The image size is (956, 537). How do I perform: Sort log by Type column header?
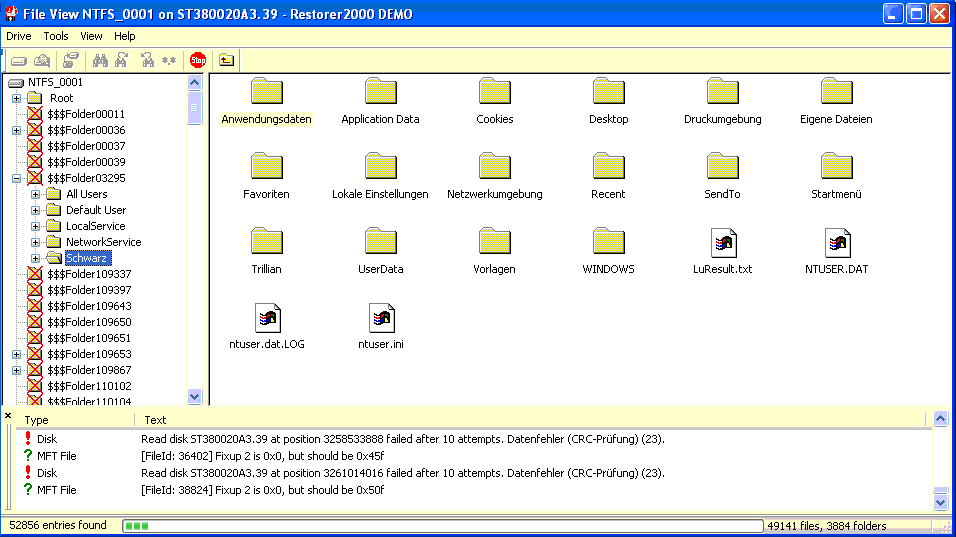tap(74, 420)
